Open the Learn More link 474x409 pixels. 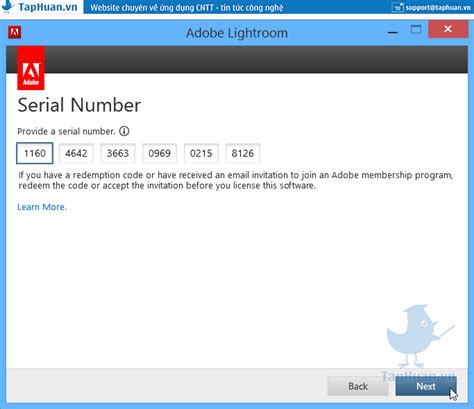(x=42, y=207)
